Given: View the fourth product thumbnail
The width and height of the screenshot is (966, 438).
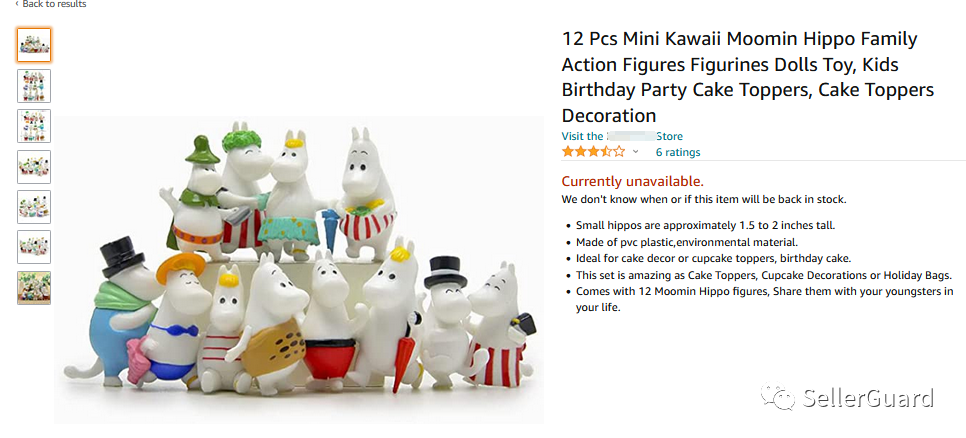Looking at the screenshot, I should [34, 166].
